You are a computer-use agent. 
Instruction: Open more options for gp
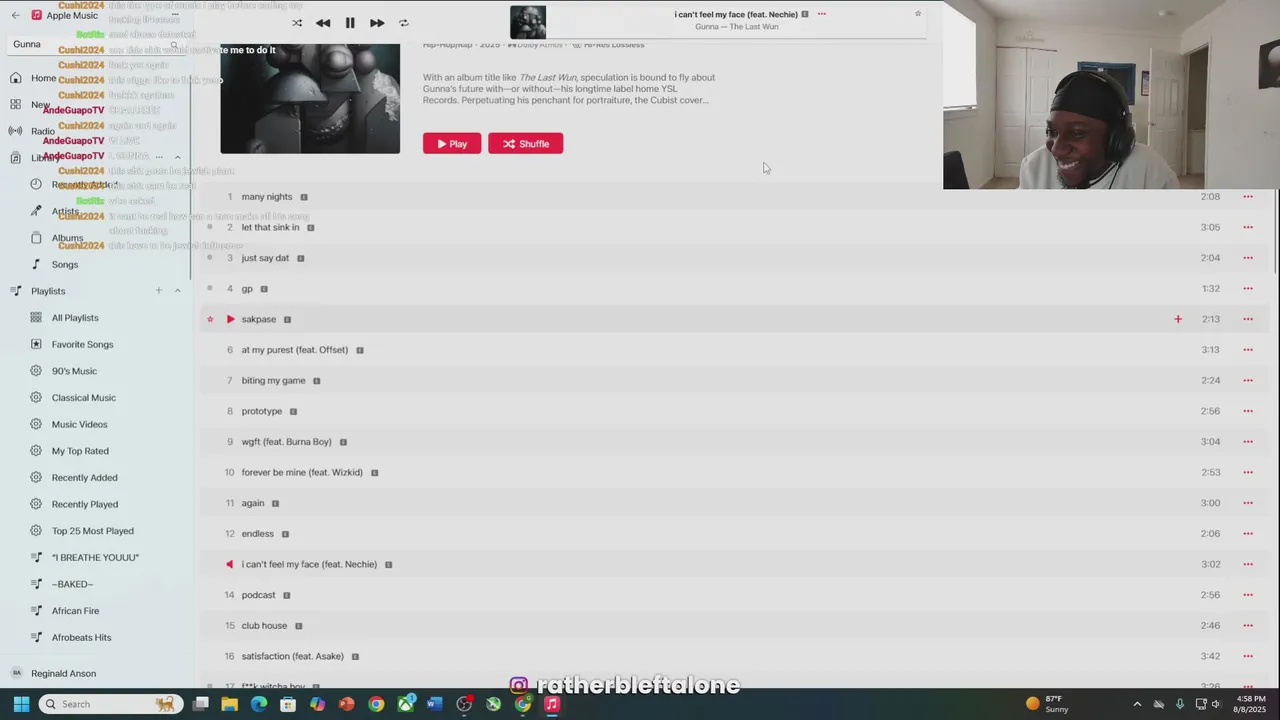(x=1248, y=288)
